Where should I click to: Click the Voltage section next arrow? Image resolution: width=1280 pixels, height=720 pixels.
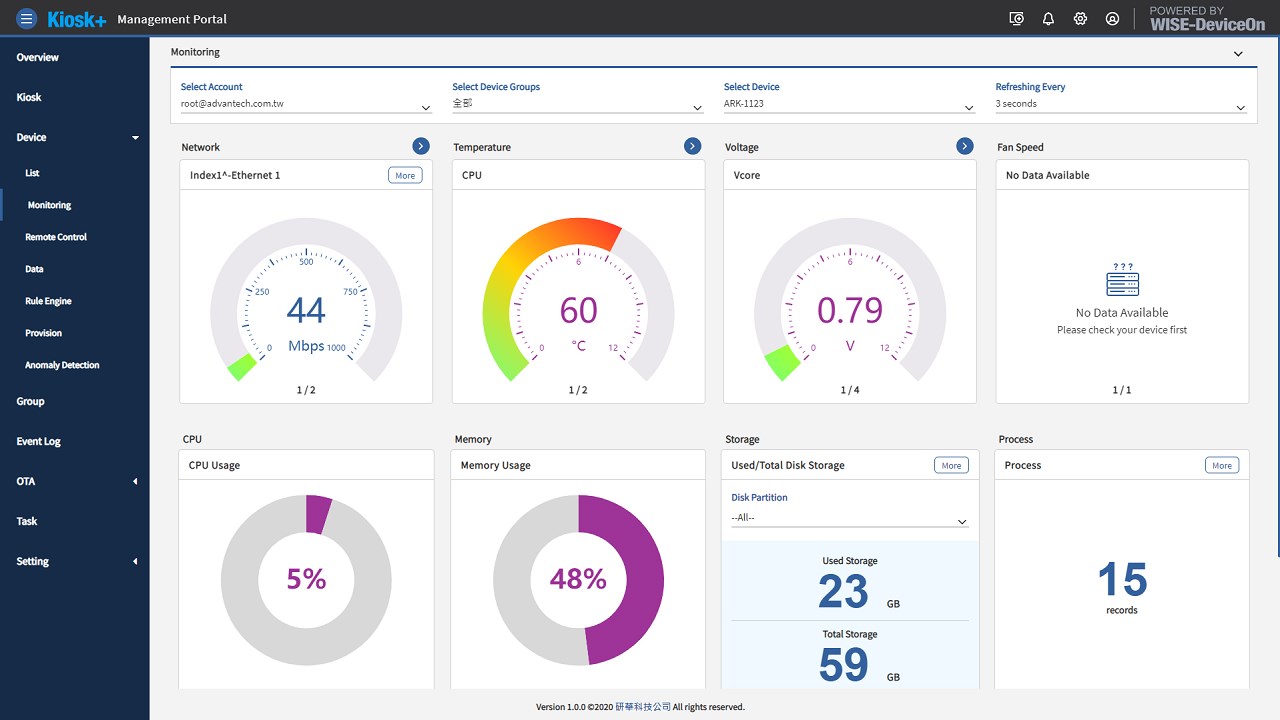coord(965,146)
